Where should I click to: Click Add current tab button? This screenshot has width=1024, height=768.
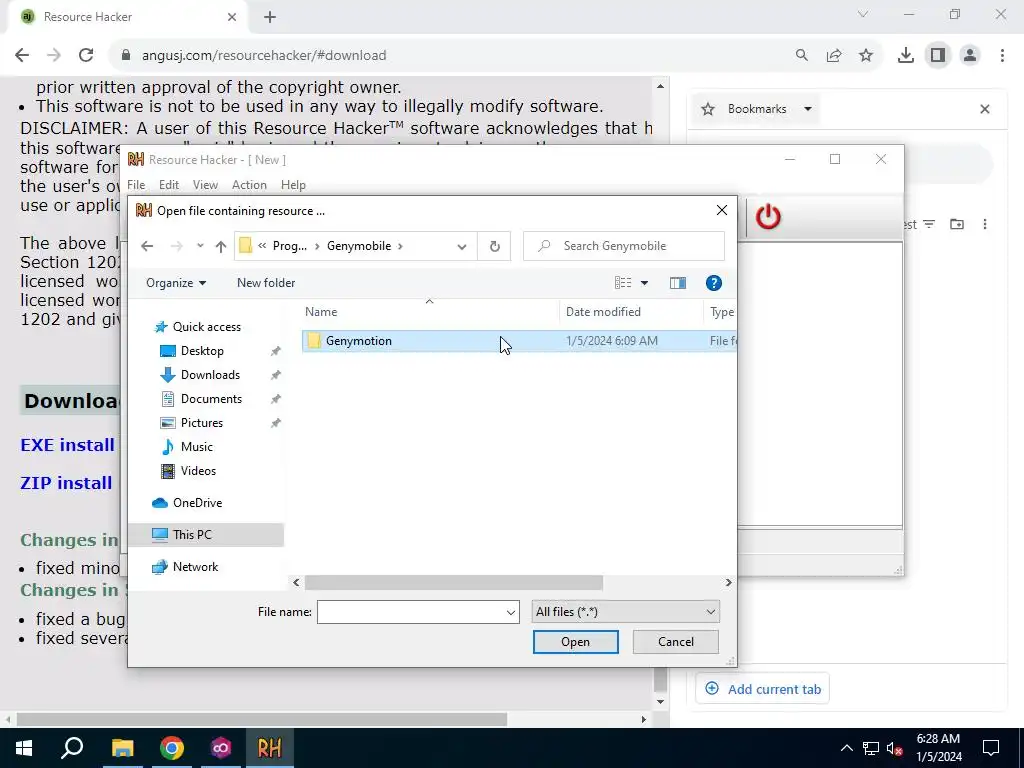pyautogui.click(x=763, y=689)
